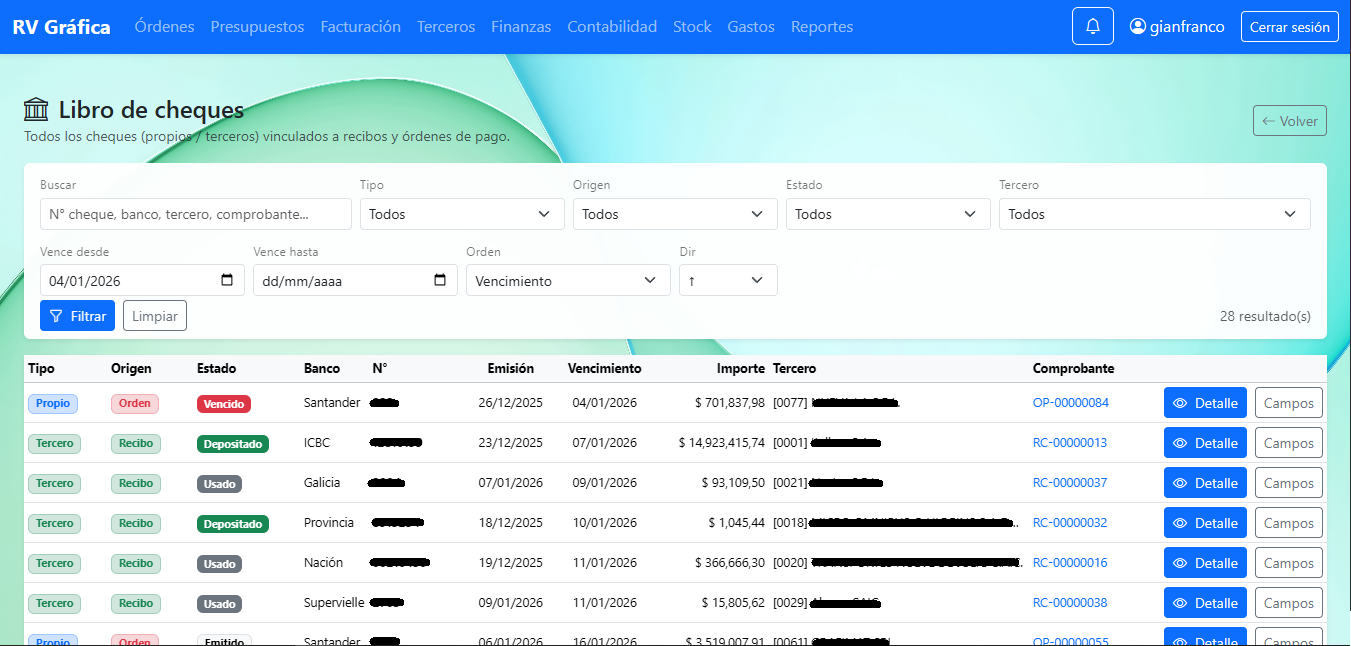
Task: Open the Reportes menu
Action: [x=822, y=27]
